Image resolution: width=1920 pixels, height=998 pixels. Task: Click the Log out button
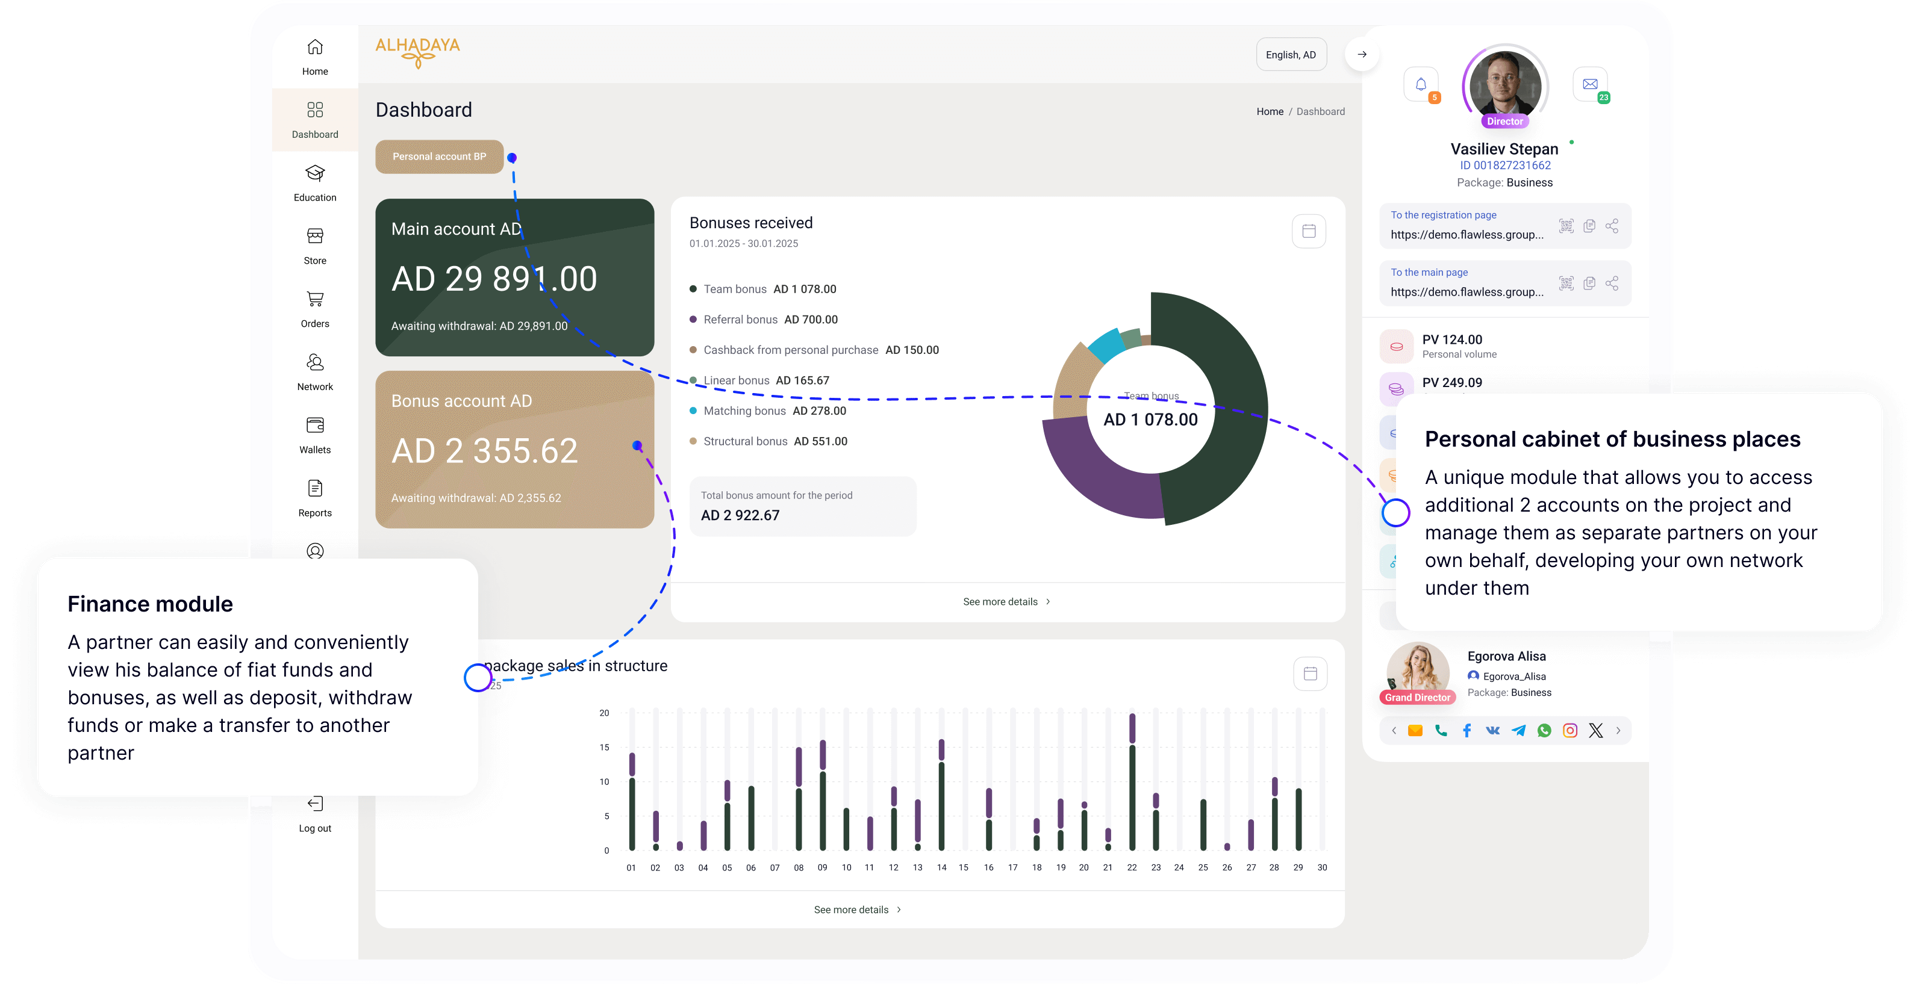point(315,812)
